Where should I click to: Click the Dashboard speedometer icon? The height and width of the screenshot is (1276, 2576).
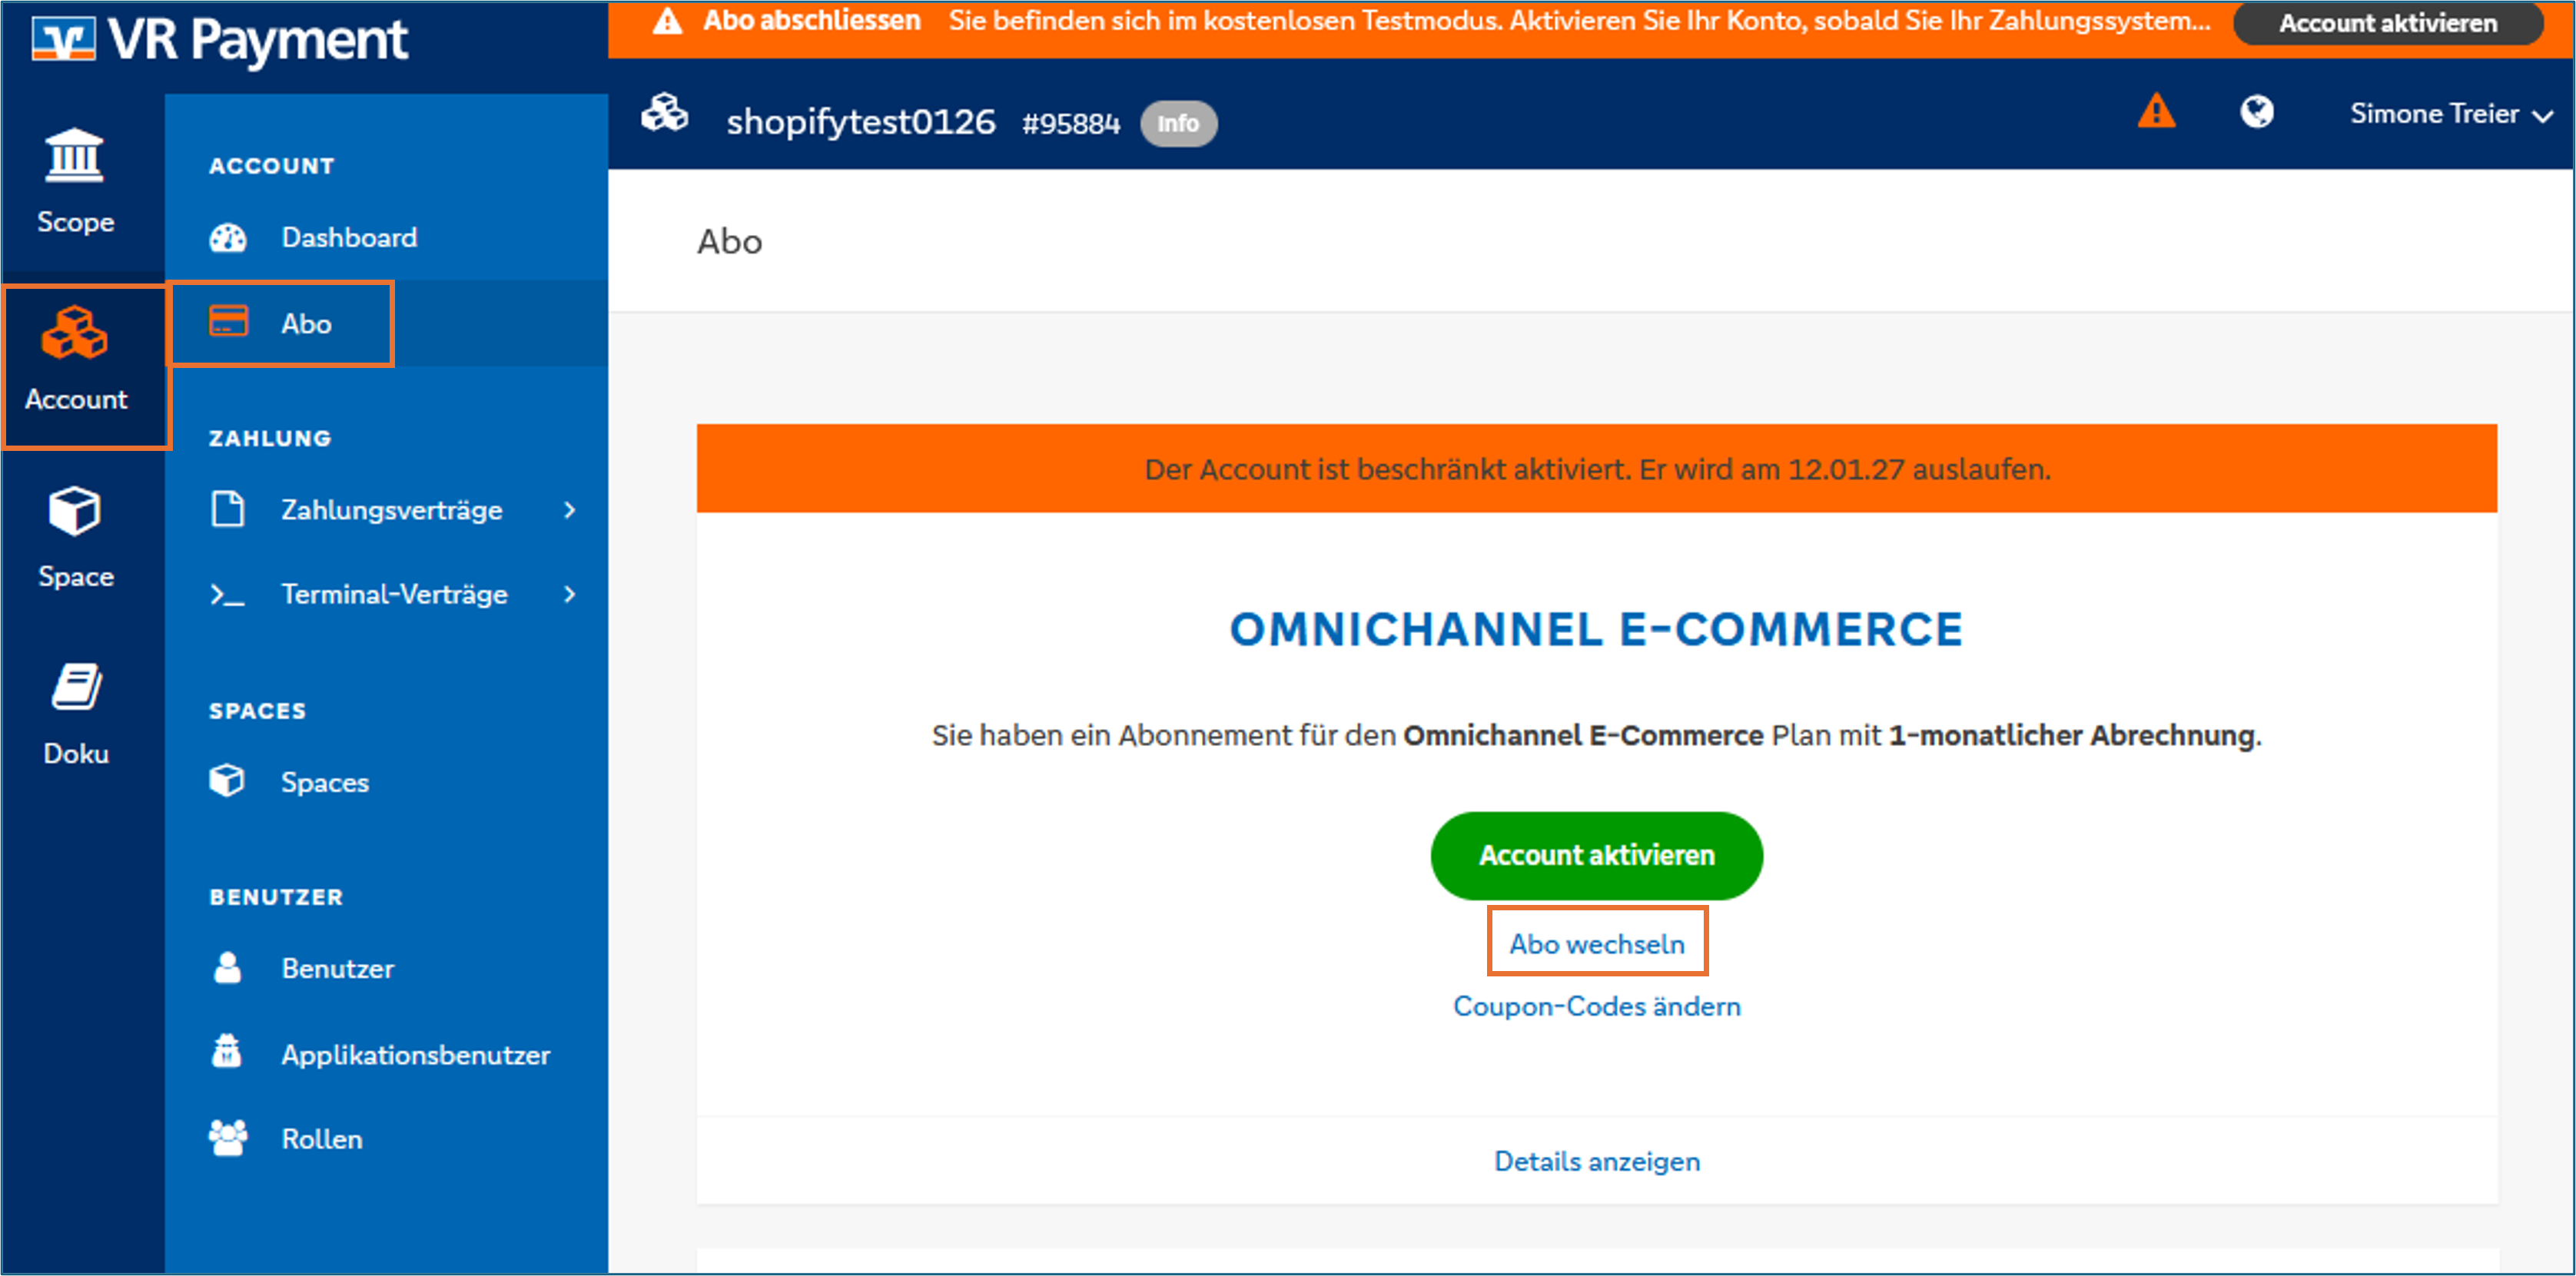point(228,237)
